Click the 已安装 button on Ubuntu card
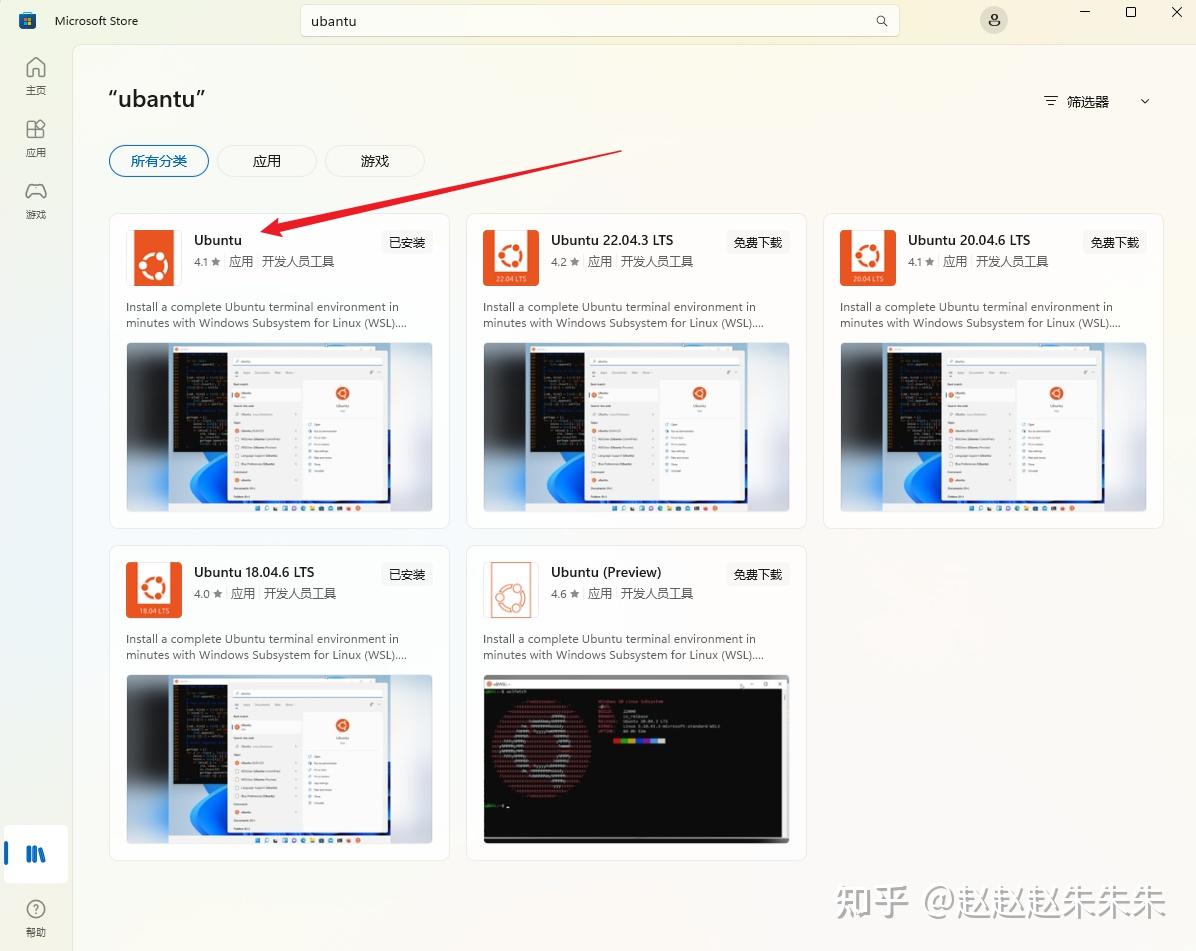Viewport: 1196px width, 951px height. click(407, 243)
